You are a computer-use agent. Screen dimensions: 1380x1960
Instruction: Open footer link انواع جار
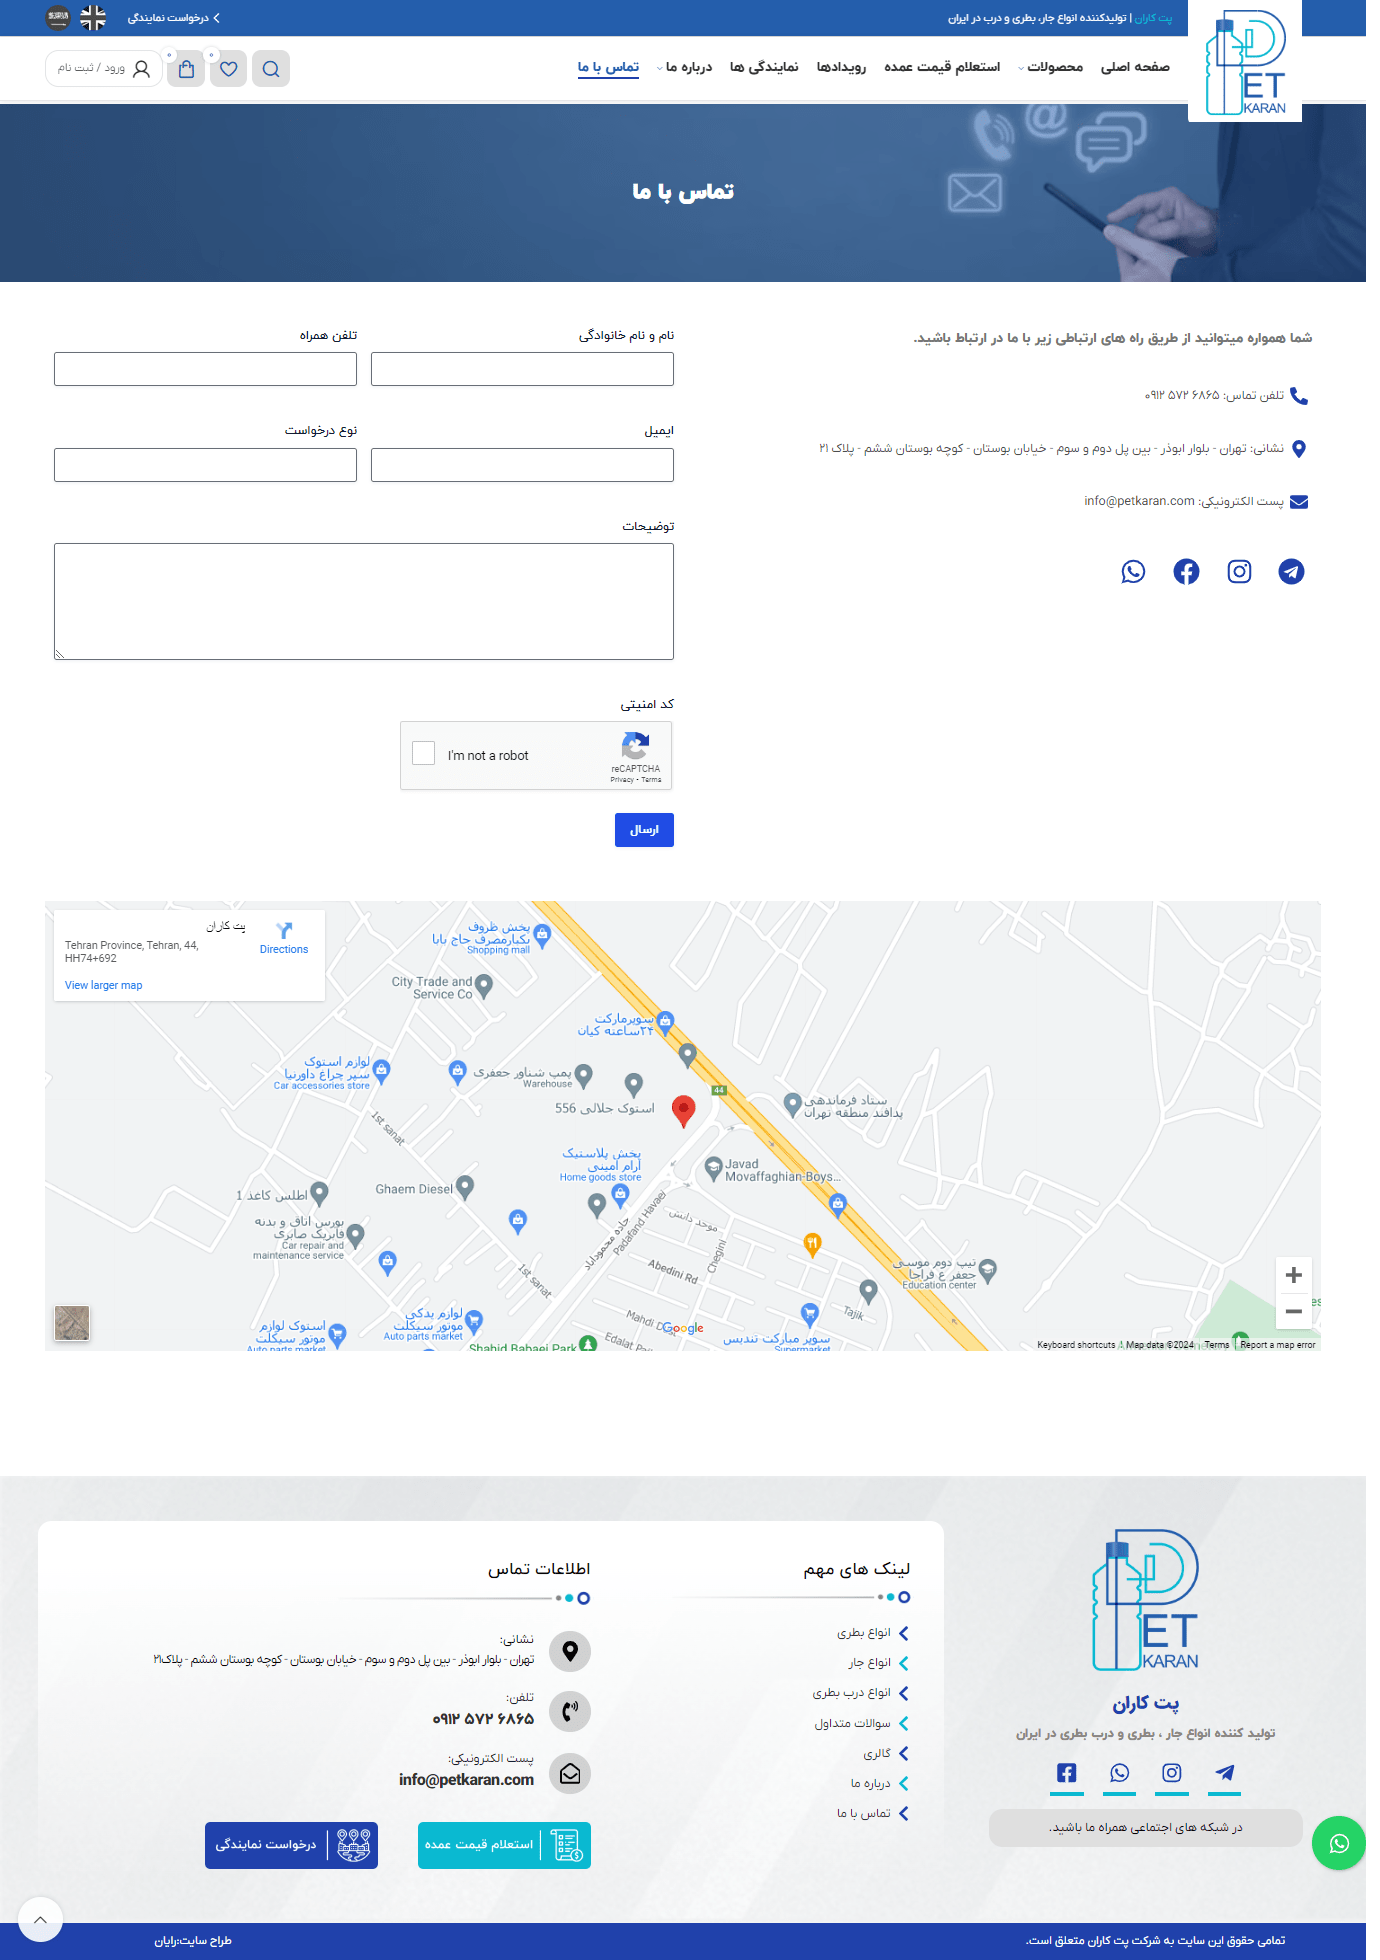pos(870,1663)
